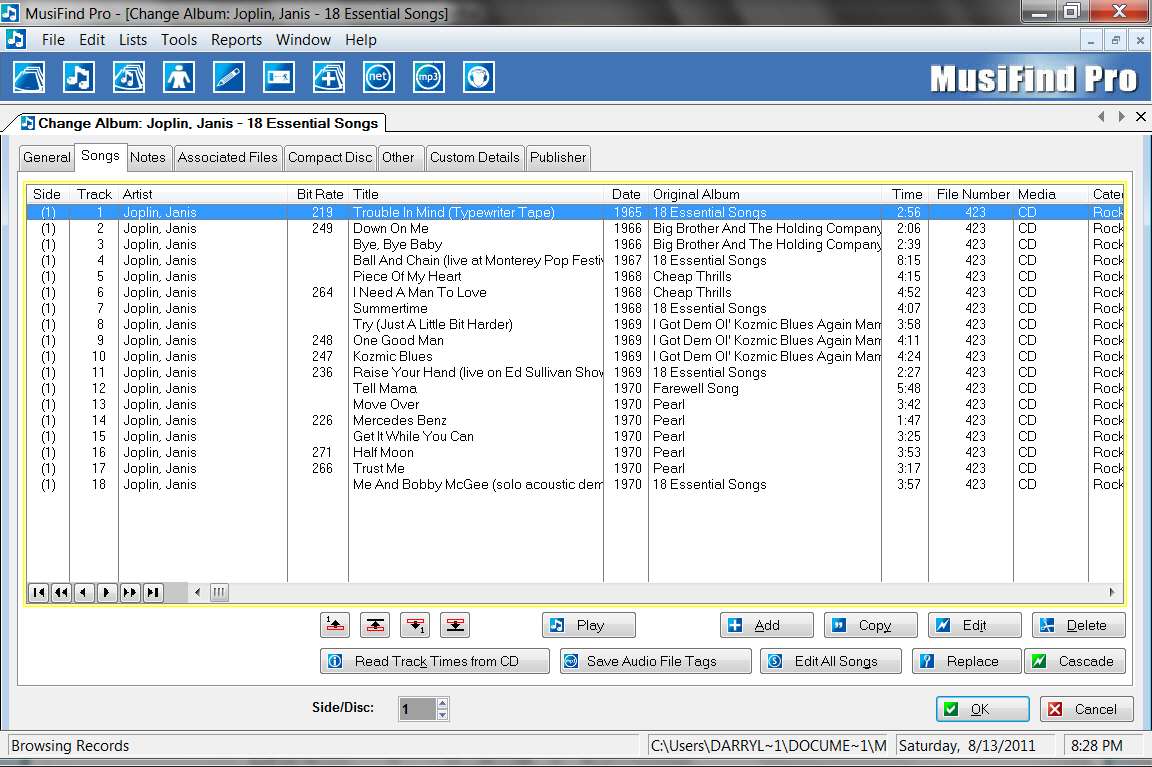Move selected song to bottom of list
The height and width of the screenshot is (767, 1152).
(x=455, y=625)
